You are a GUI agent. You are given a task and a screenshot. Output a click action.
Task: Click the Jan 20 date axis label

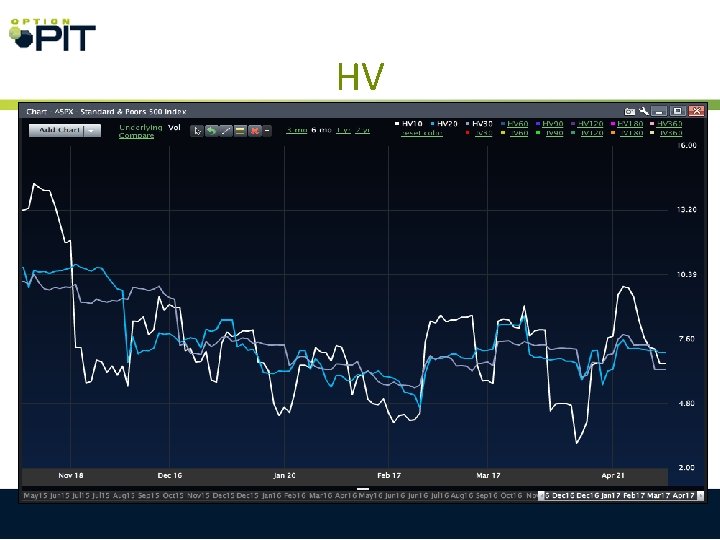click(285, 475)
